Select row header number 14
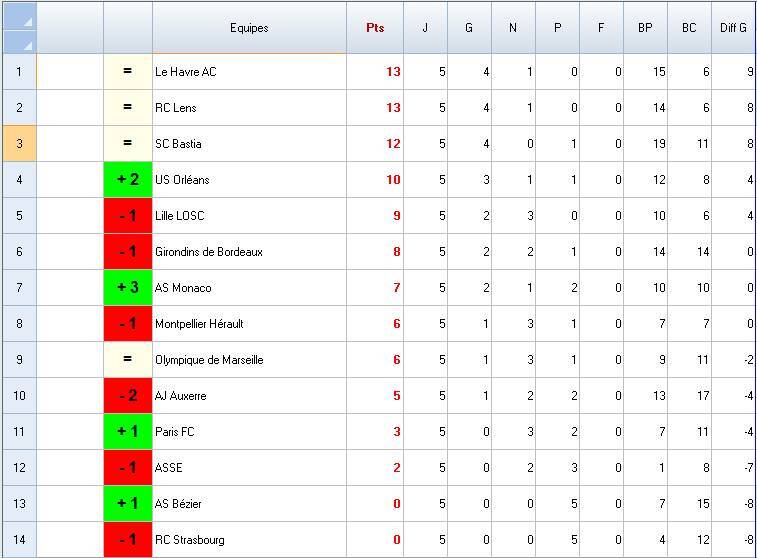 [x=18, y=540]
